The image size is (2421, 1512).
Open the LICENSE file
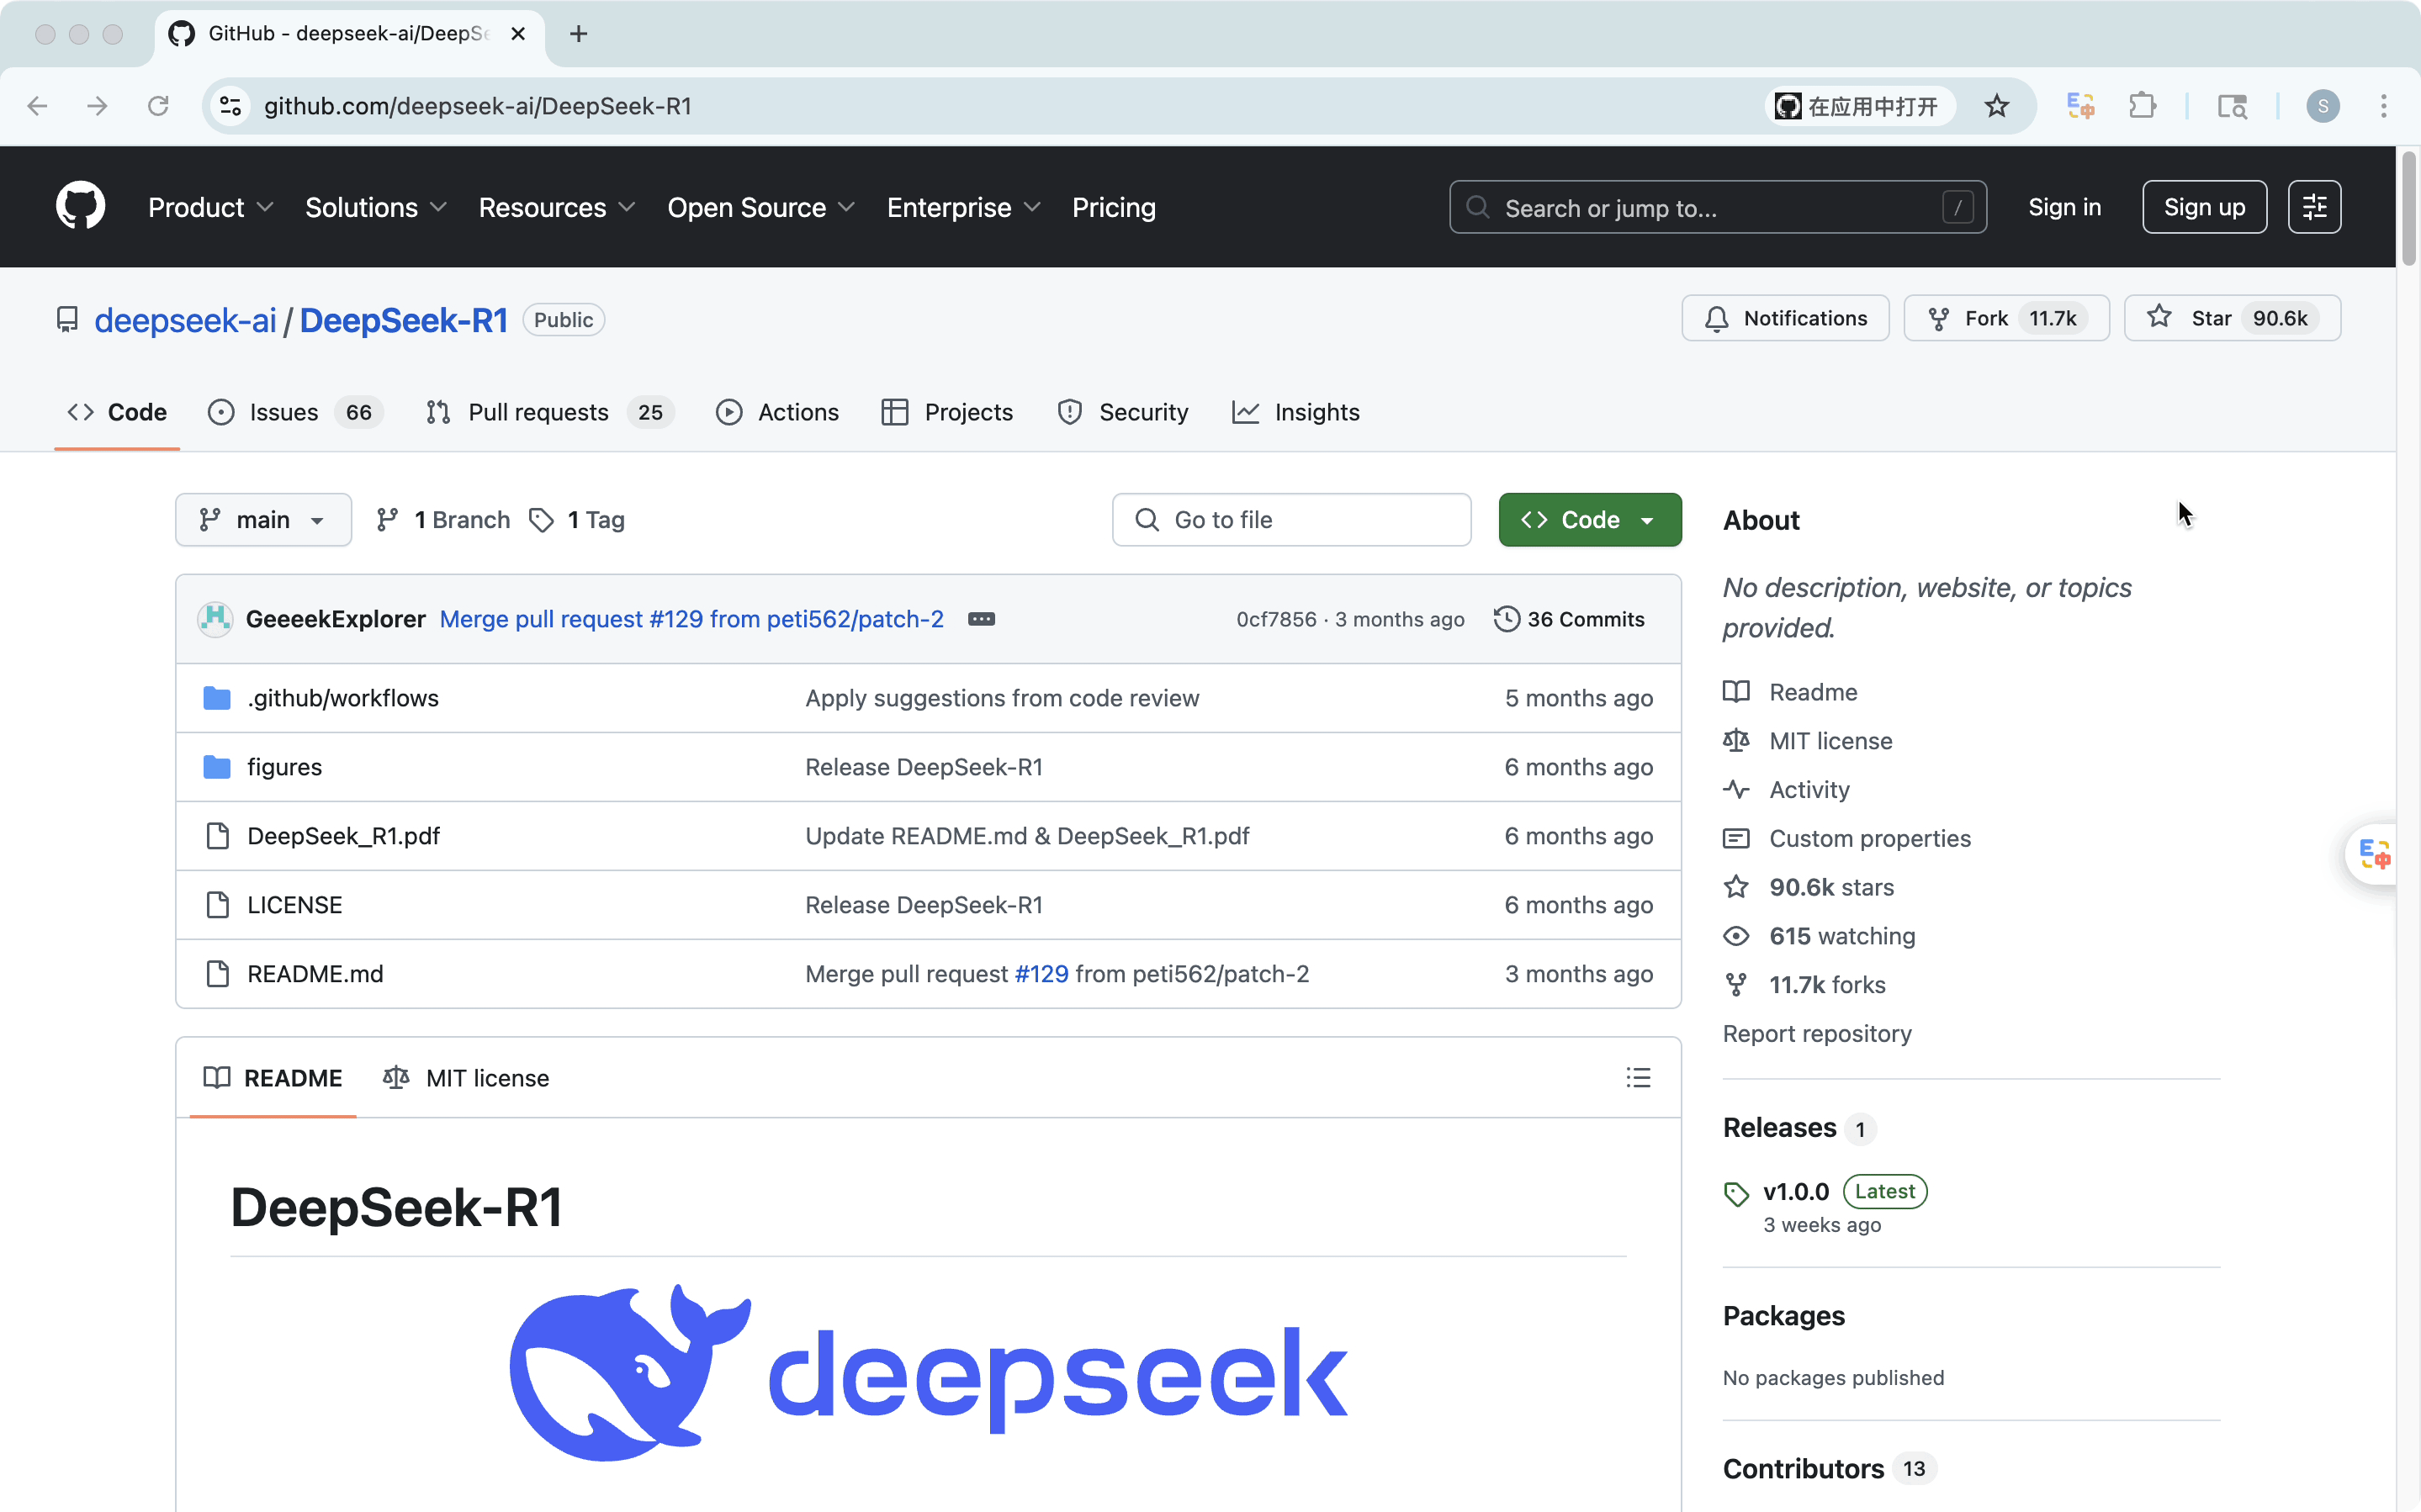(x=294, y=905)
